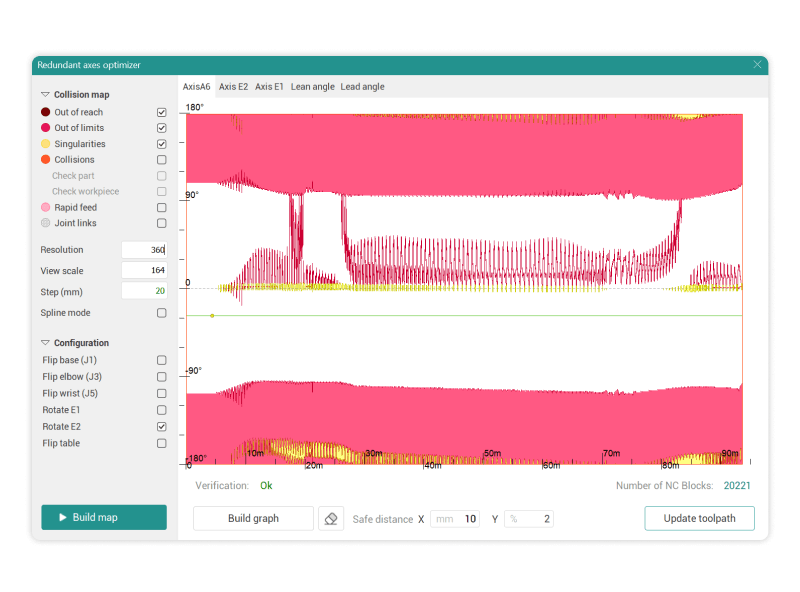Image resolution: width=800 pixels, height=592 pixels.
Task: Collapse the Collision map section
Action: click(45, 94)
